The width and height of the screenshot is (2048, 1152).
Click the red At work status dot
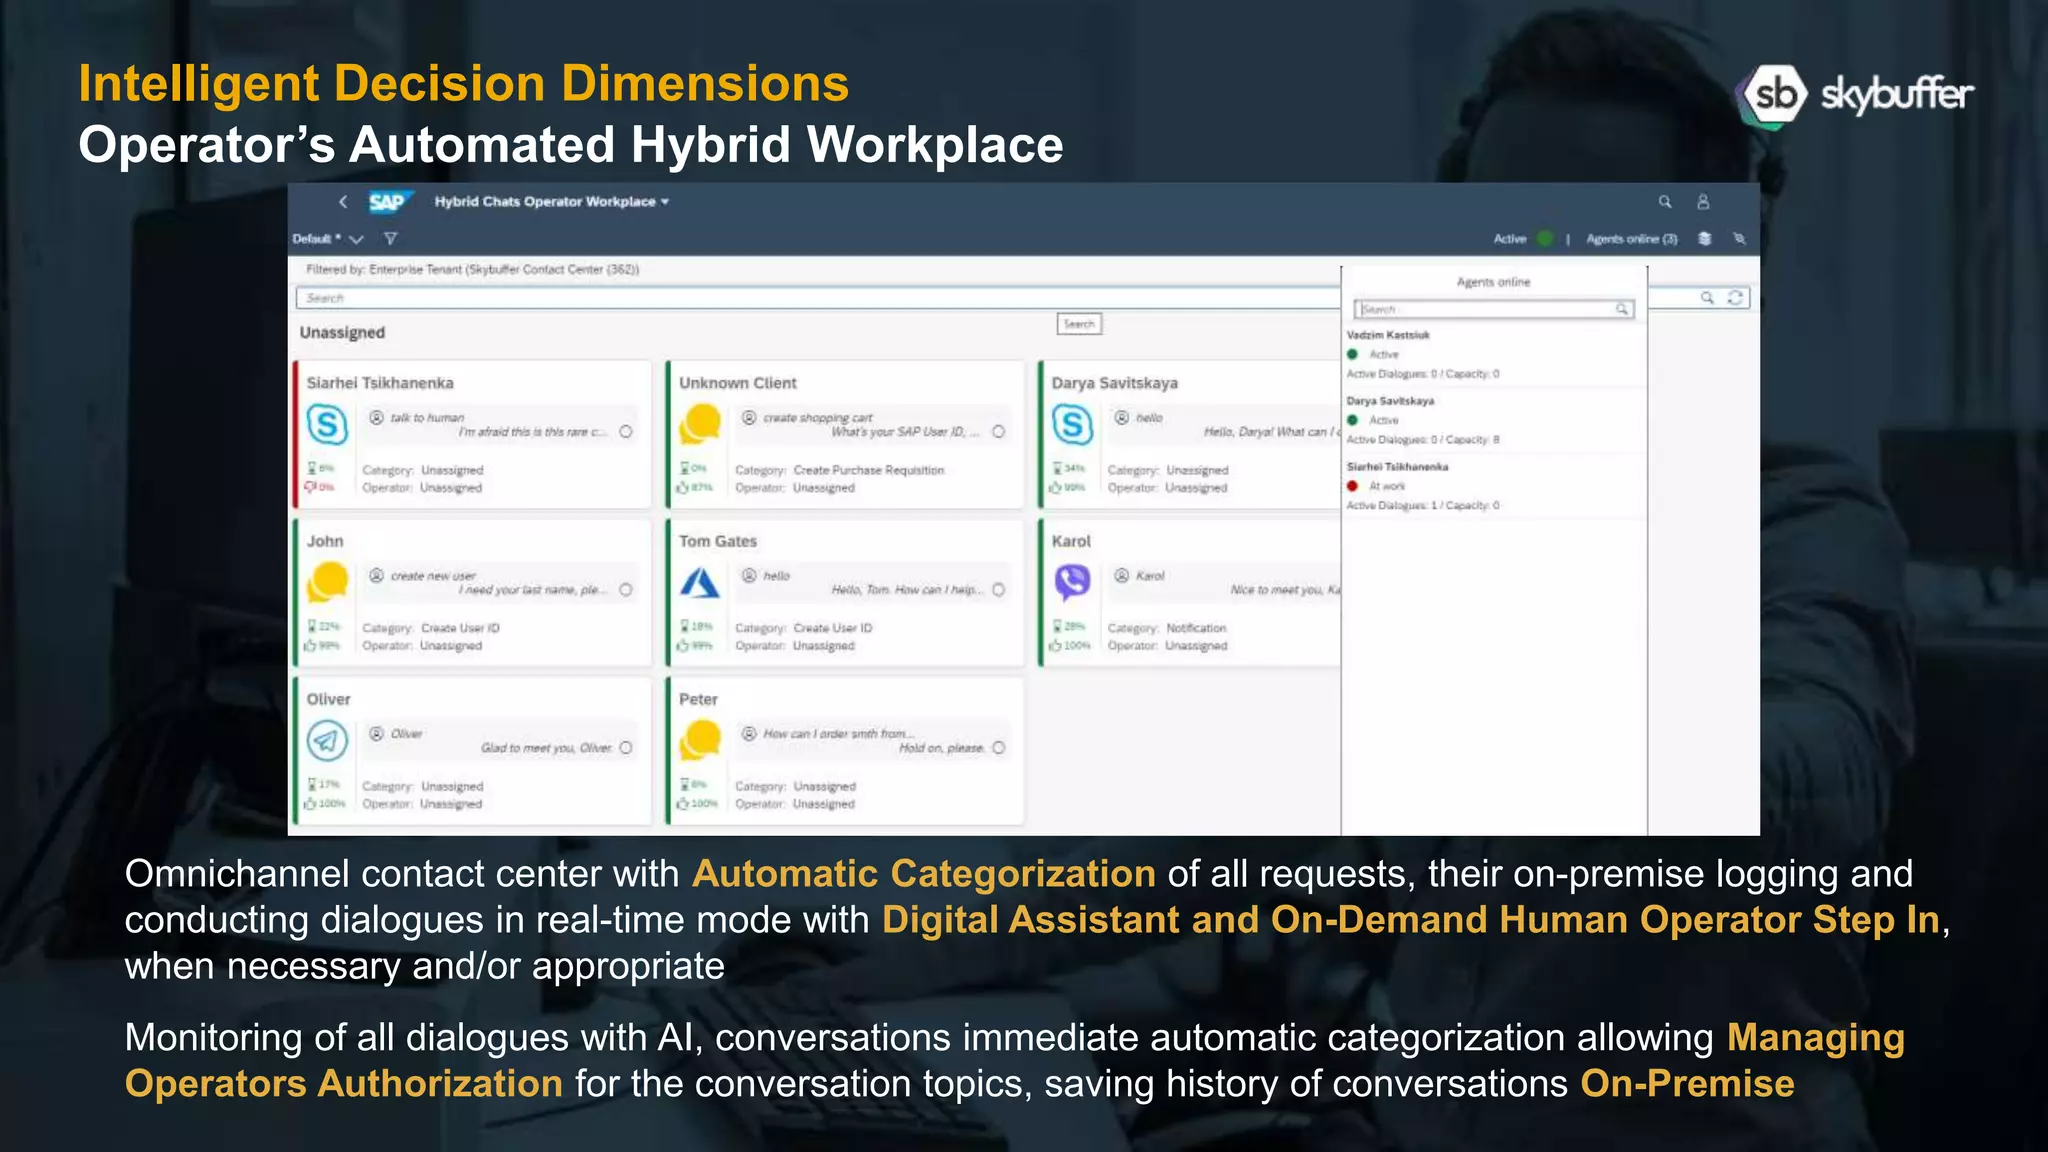click(1352, 486)
